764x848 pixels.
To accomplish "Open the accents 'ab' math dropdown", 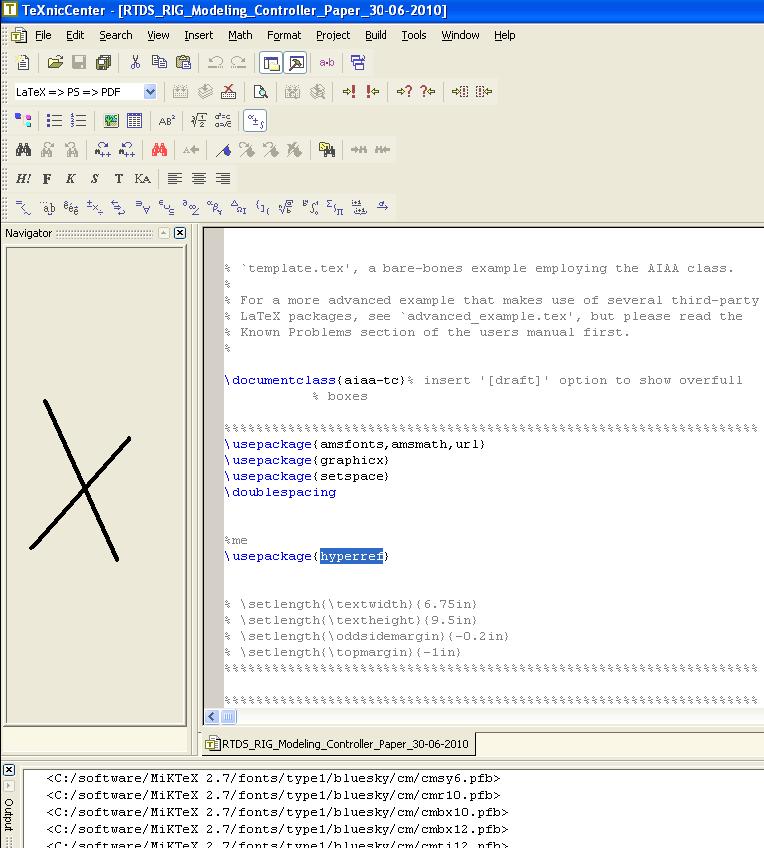I will [48, 207].
